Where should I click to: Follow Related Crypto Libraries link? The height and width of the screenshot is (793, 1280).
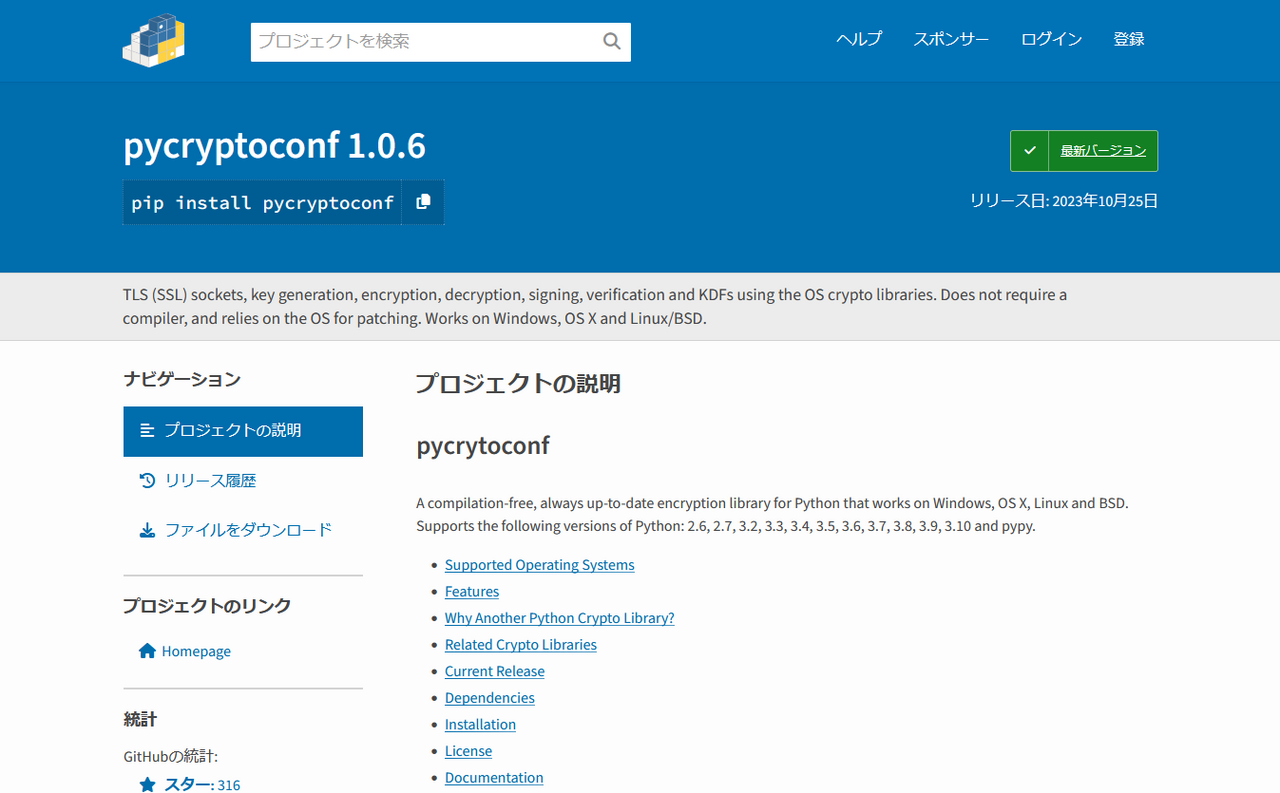coord(521,645)
